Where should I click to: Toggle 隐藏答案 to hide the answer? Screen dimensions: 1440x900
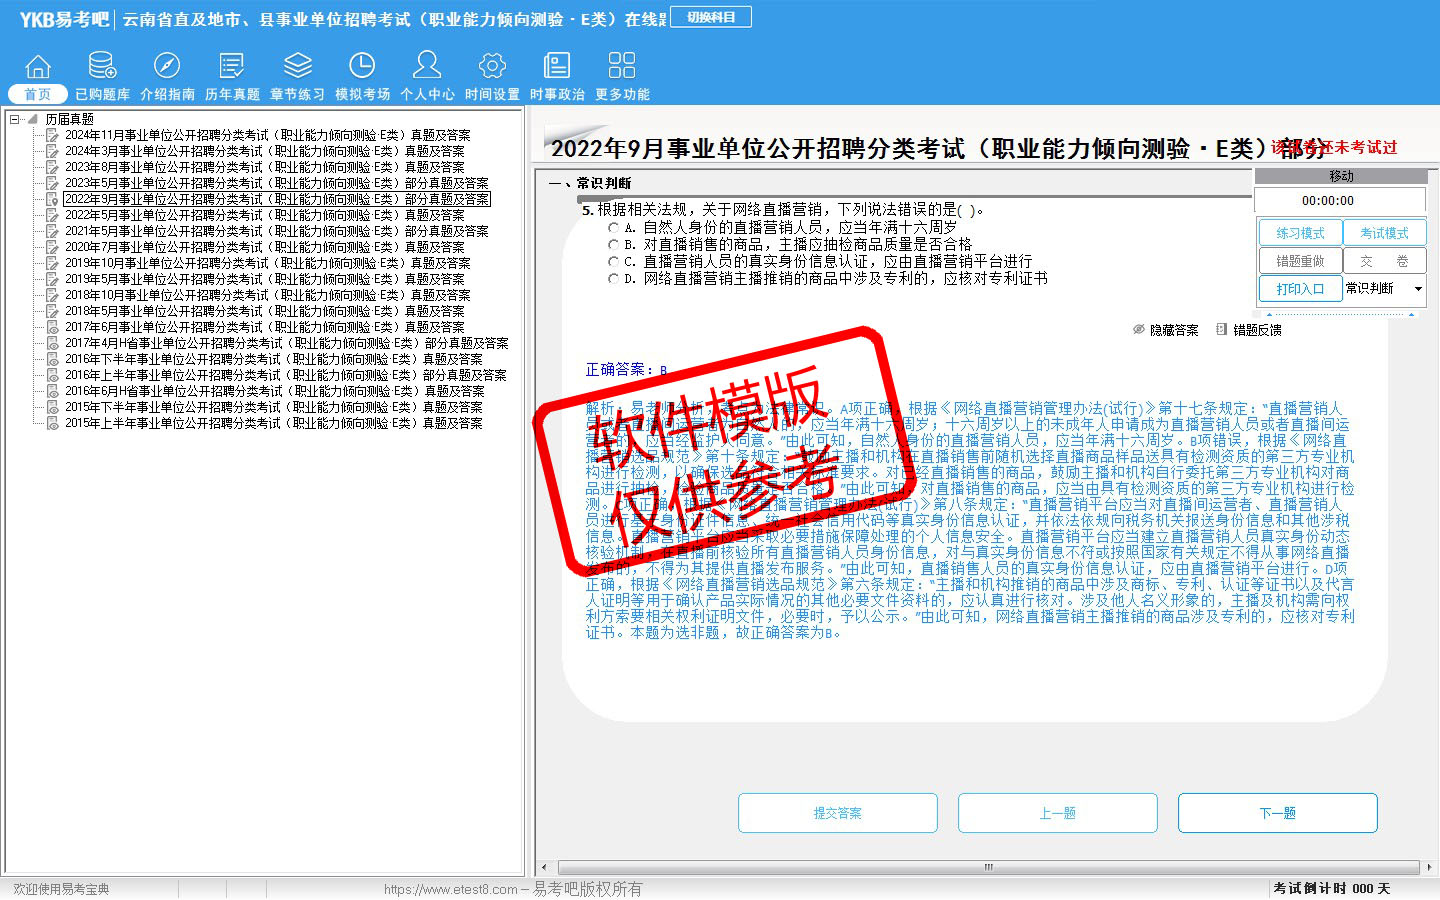click(1166, 330)
